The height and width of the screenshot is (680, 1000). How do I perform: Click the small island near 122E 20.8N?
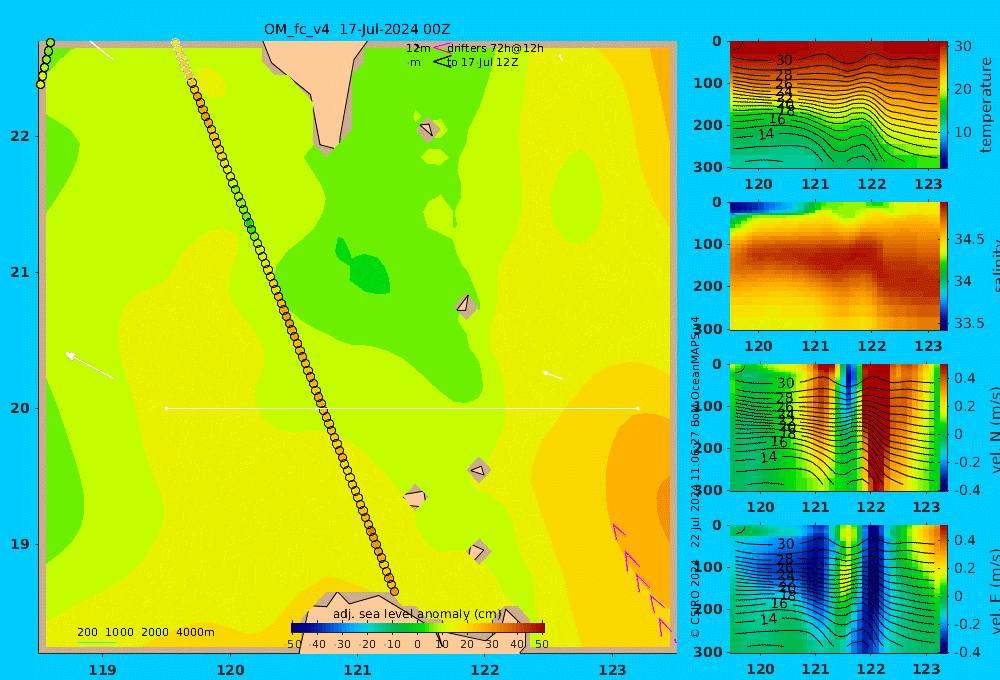pos(466,306)
